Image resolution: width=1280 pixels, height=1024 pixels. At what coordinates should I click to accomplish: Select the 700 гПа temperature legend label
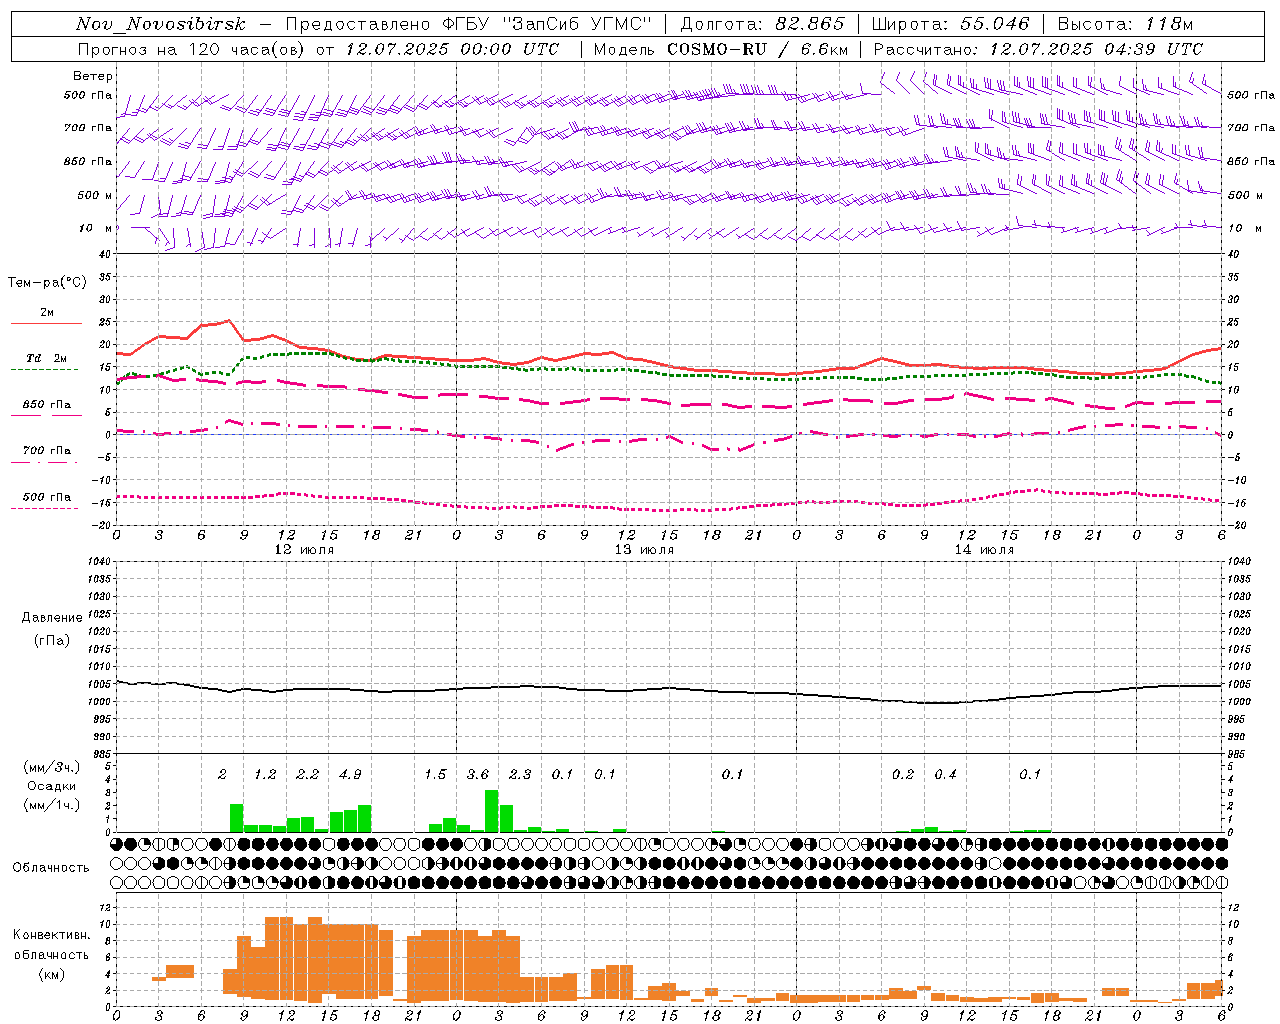coord(47,451)
